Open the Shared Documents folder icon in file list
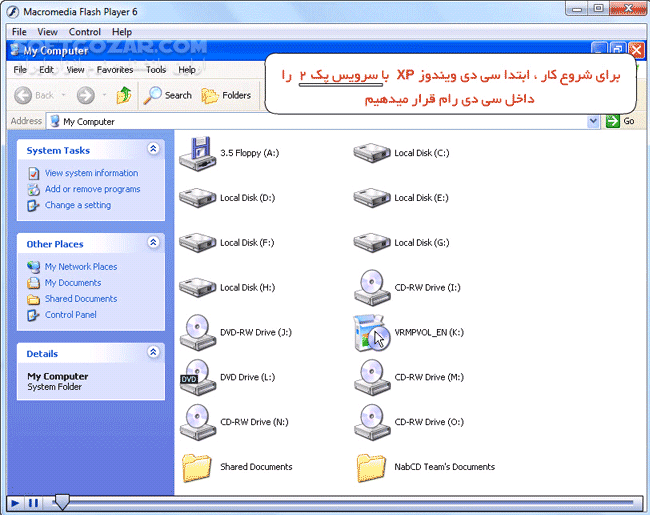 [x=196, y=468]
